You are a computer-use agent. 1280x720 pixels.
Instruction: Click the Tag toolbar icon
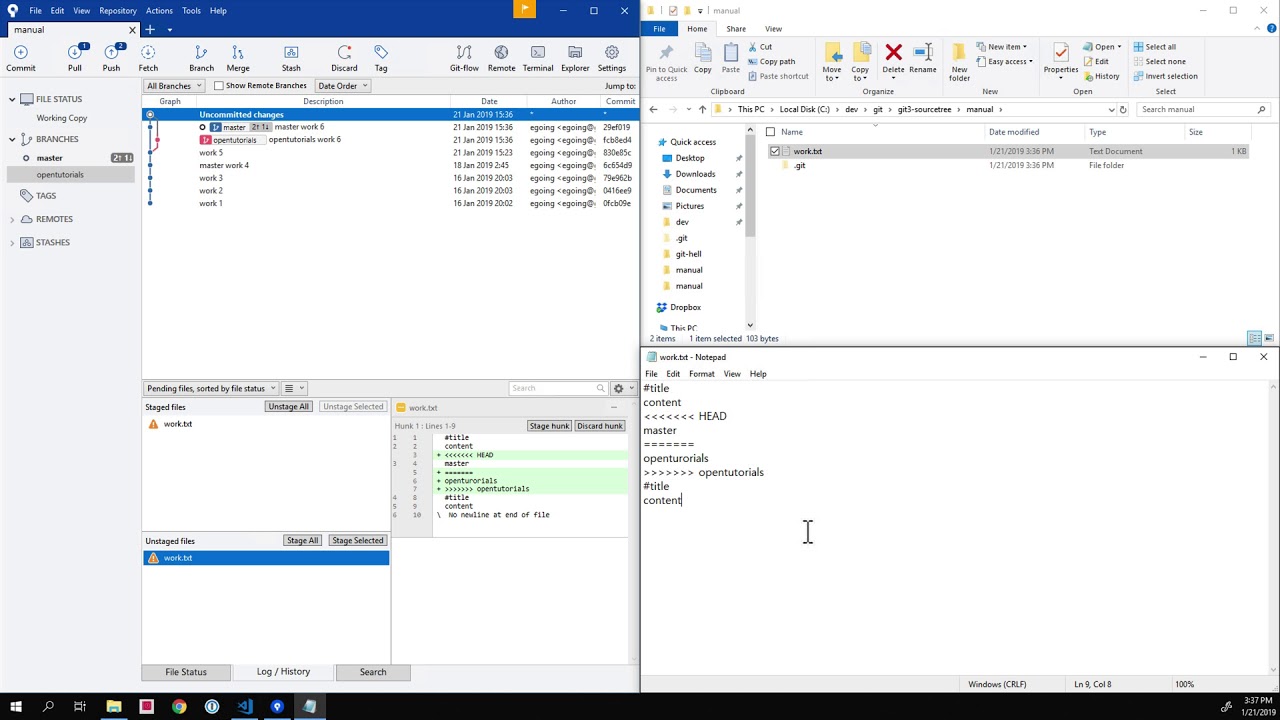point(381,58)
